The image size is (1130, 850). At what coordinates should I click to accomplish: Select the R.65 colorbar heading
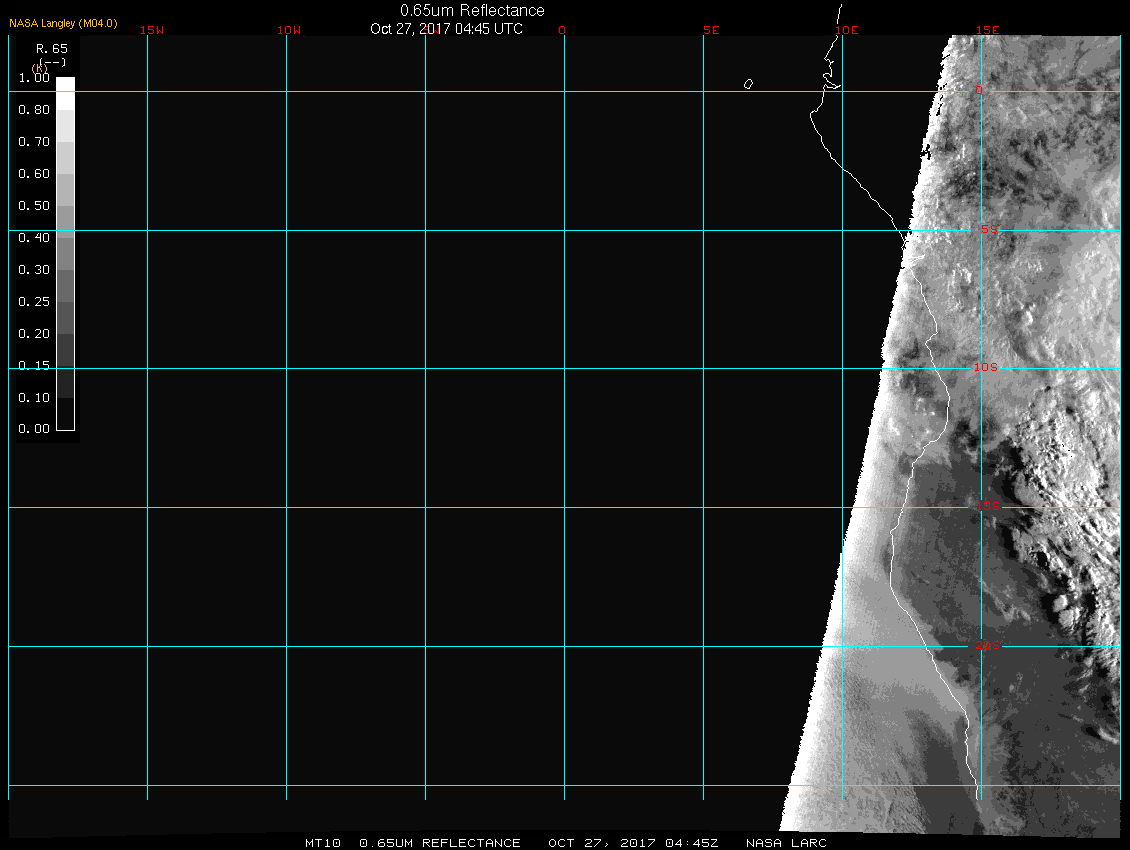(x=50, y=48)
